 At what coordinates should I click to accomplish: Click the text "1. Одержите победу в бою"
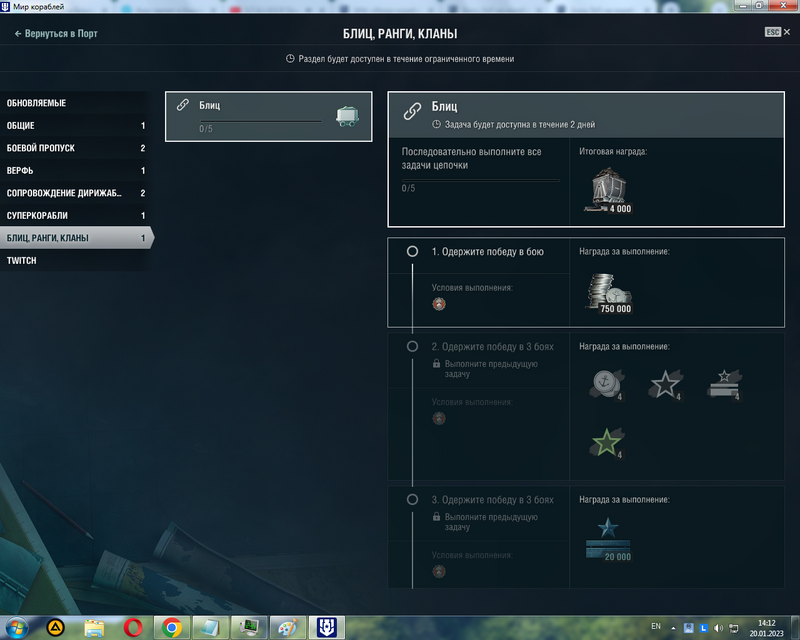pos(488,252)
